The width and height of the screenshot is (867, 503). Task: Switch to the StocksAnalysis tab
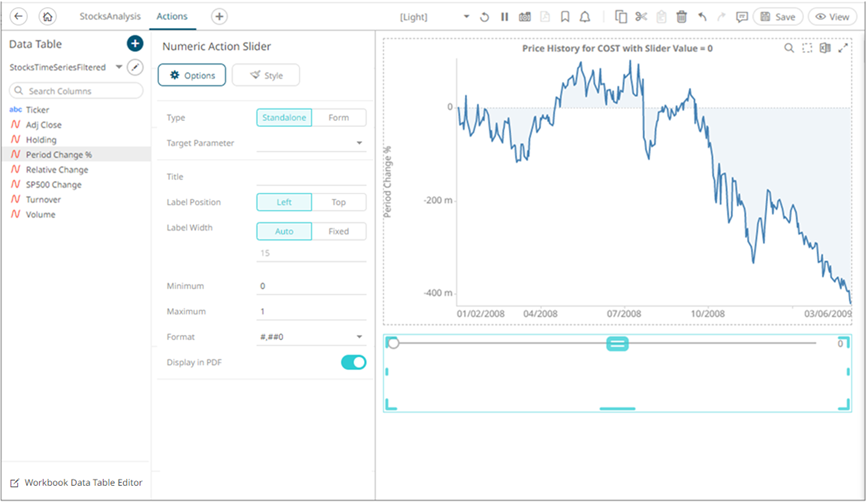tap(110, 17)
